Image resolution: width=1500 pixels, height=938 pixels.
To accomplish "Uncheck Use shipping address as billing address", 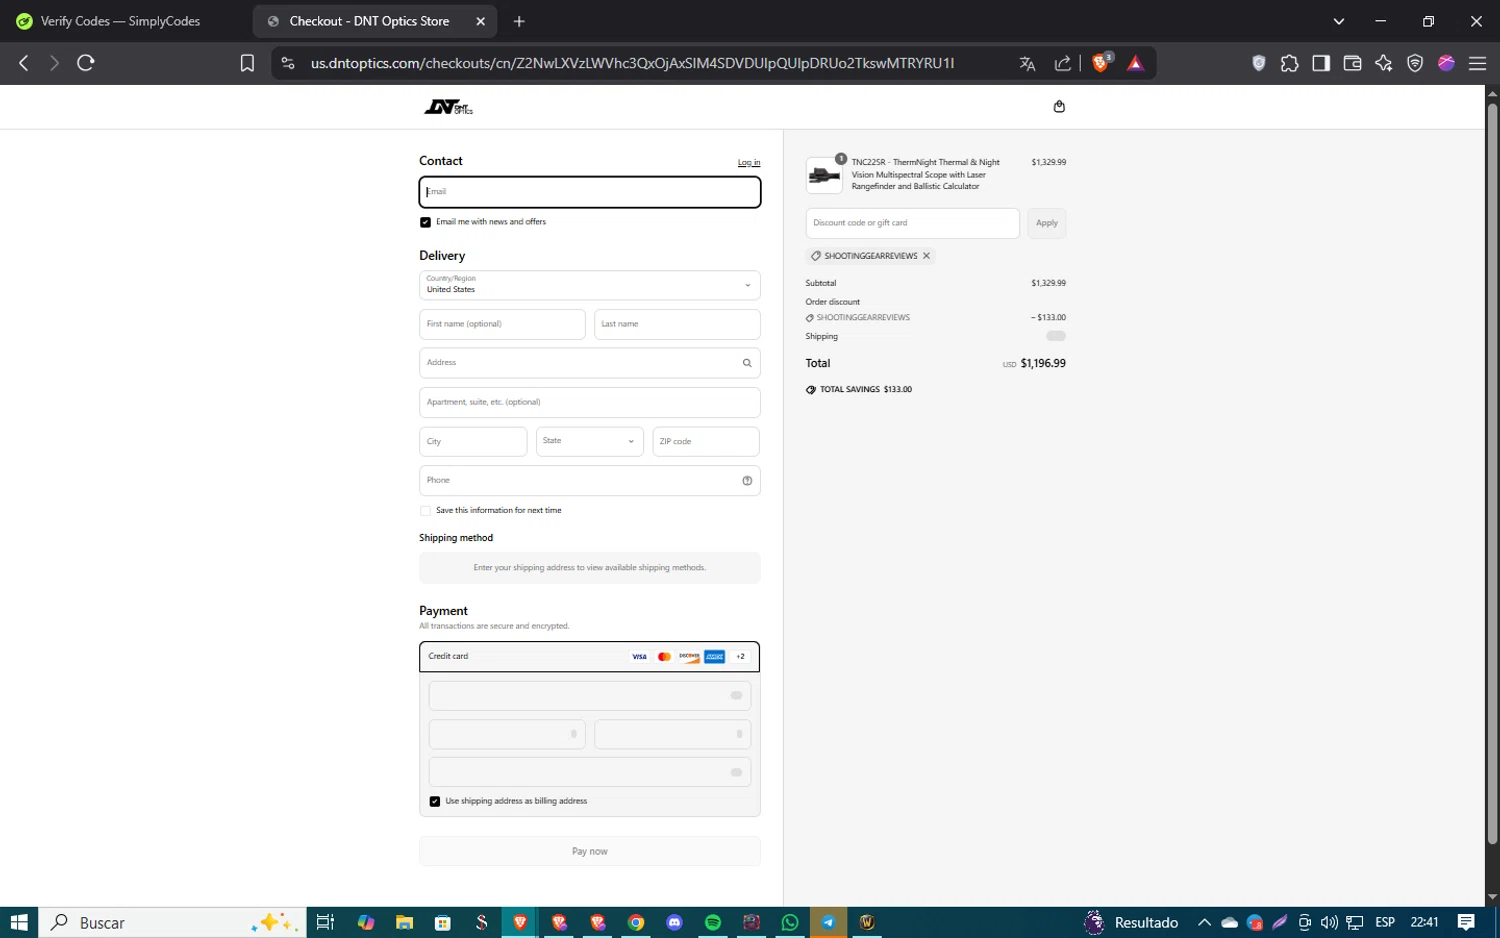I will pyautogui.click(x=435, y=801).
